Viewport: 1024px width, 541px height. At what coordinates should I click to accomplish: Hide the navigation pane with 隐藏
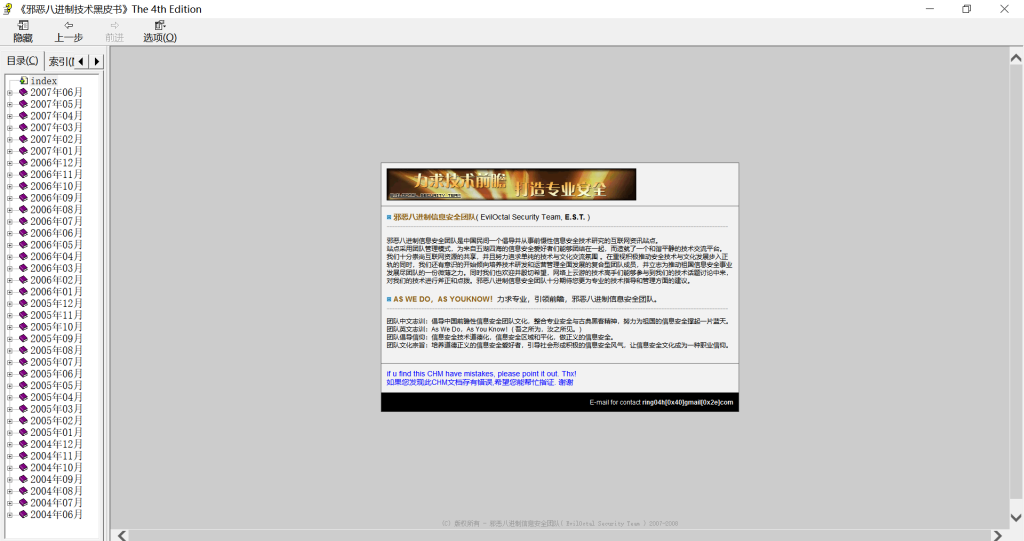[23, 31]
